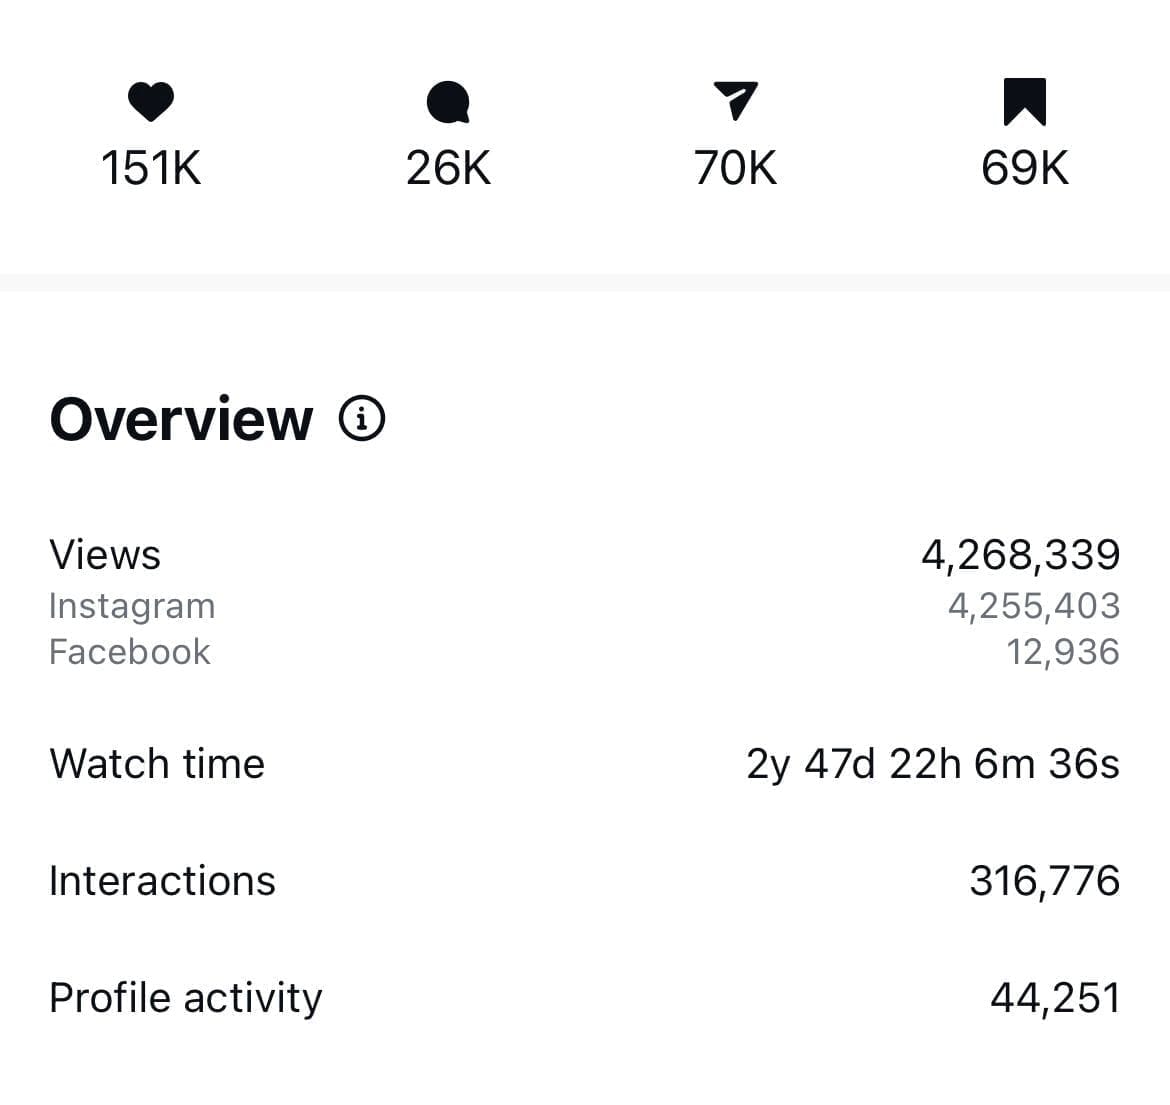This screenshot has height=1105, width=1170.
Task: Select the total views value 4,268,339
Action: pyautogui.click(x=1020, y=555)
